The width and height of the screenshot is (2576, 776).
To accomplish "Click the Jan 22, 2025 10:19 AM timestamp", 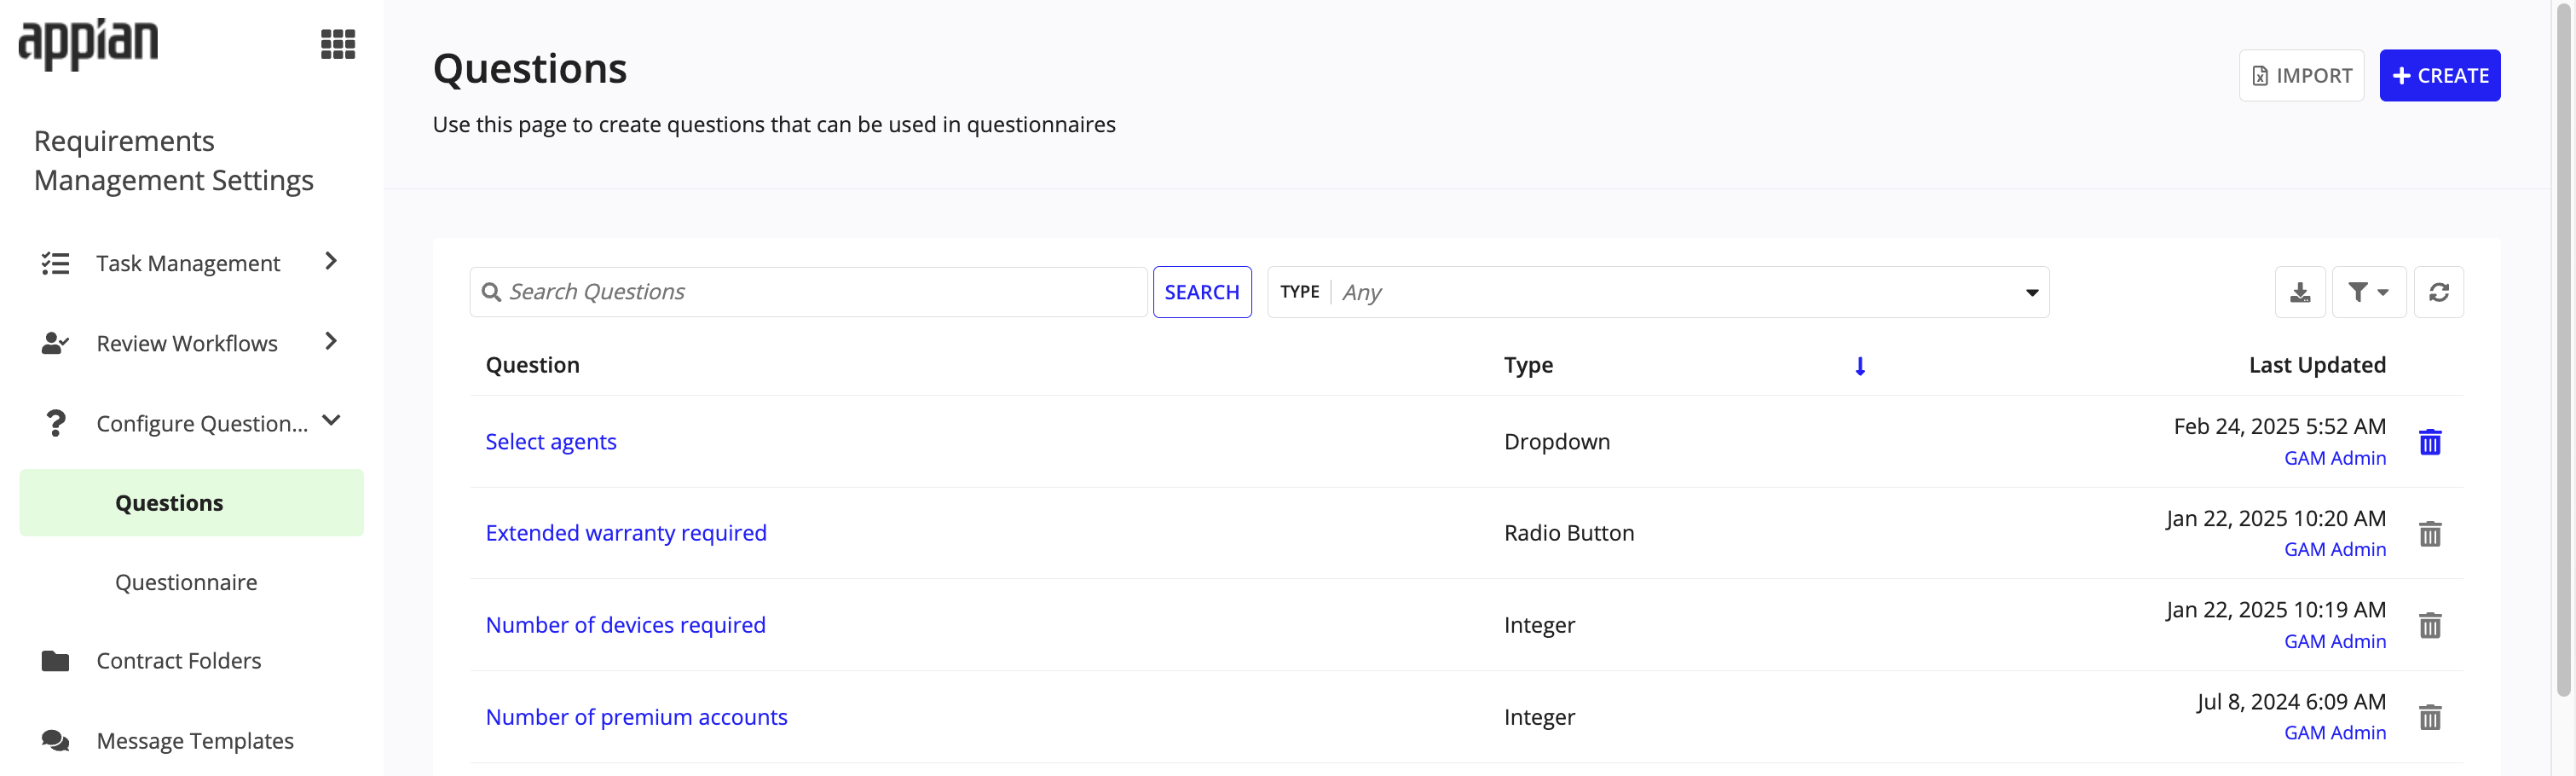I will click(2276, 609).
